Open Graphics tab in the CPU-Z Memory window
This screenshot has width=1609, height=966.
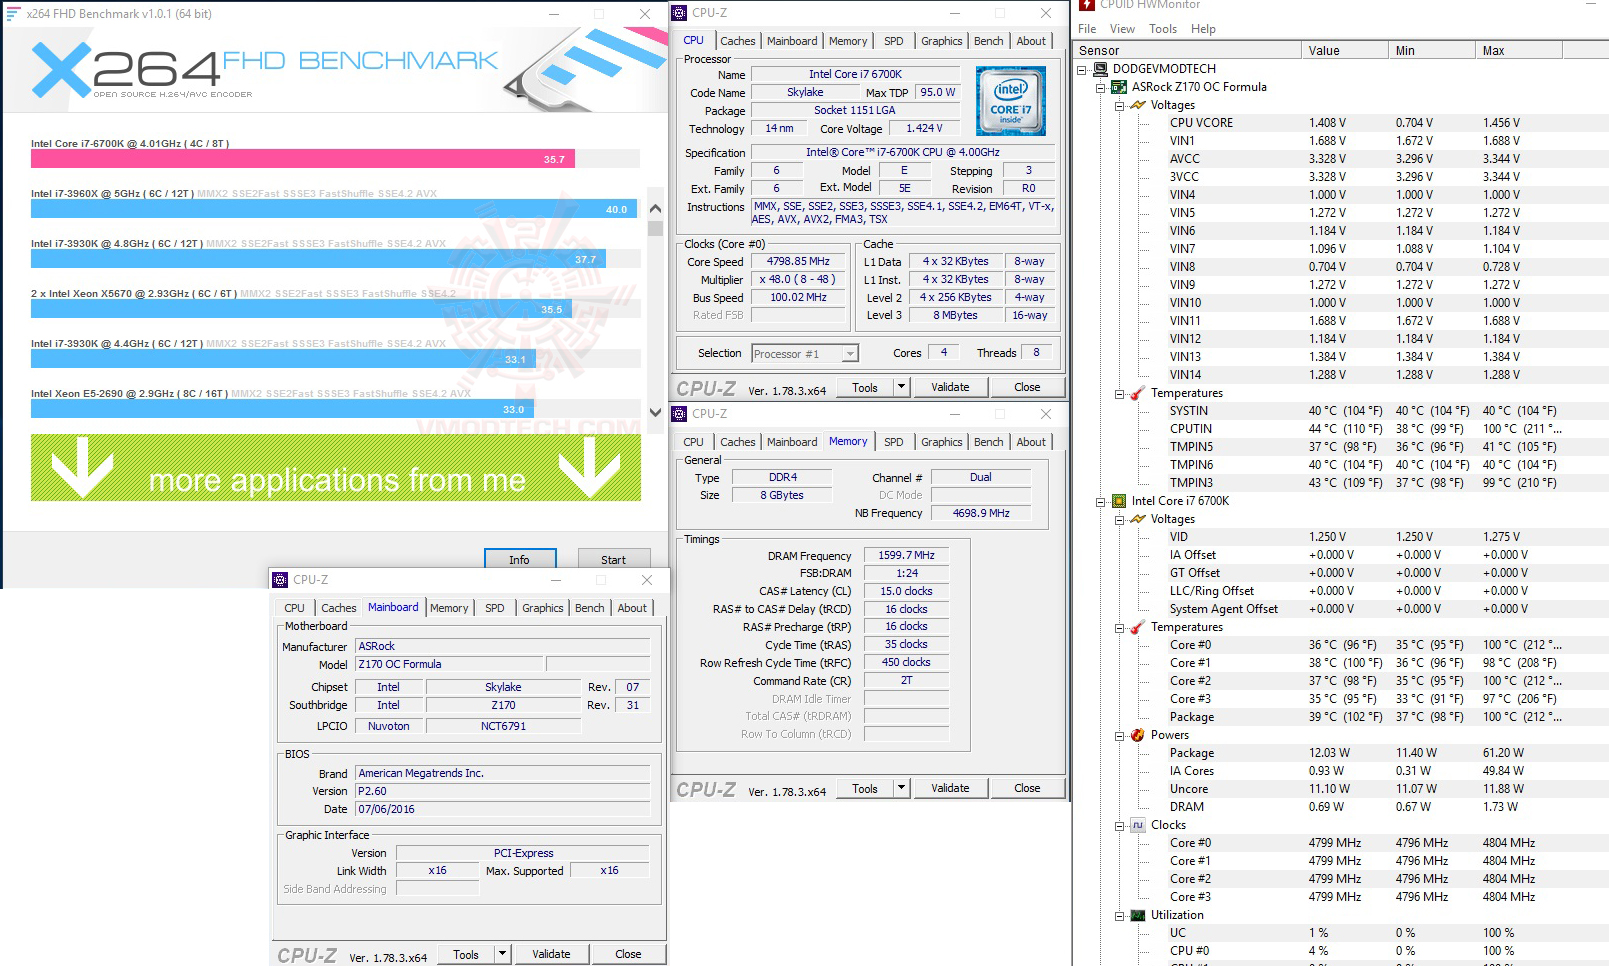point(942,442)
